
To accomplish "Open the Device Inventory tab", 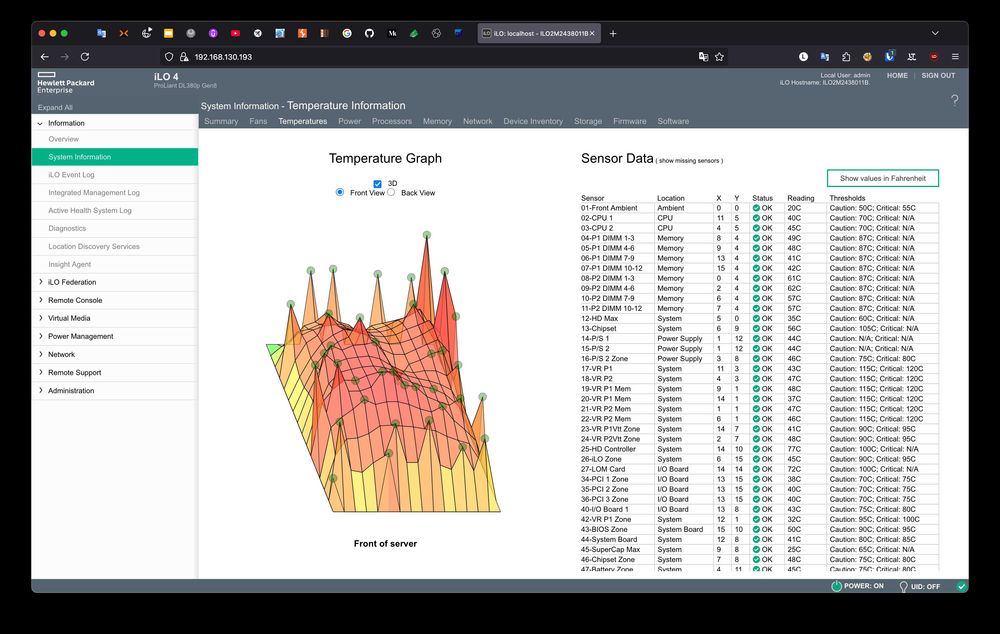I will 532,121.
